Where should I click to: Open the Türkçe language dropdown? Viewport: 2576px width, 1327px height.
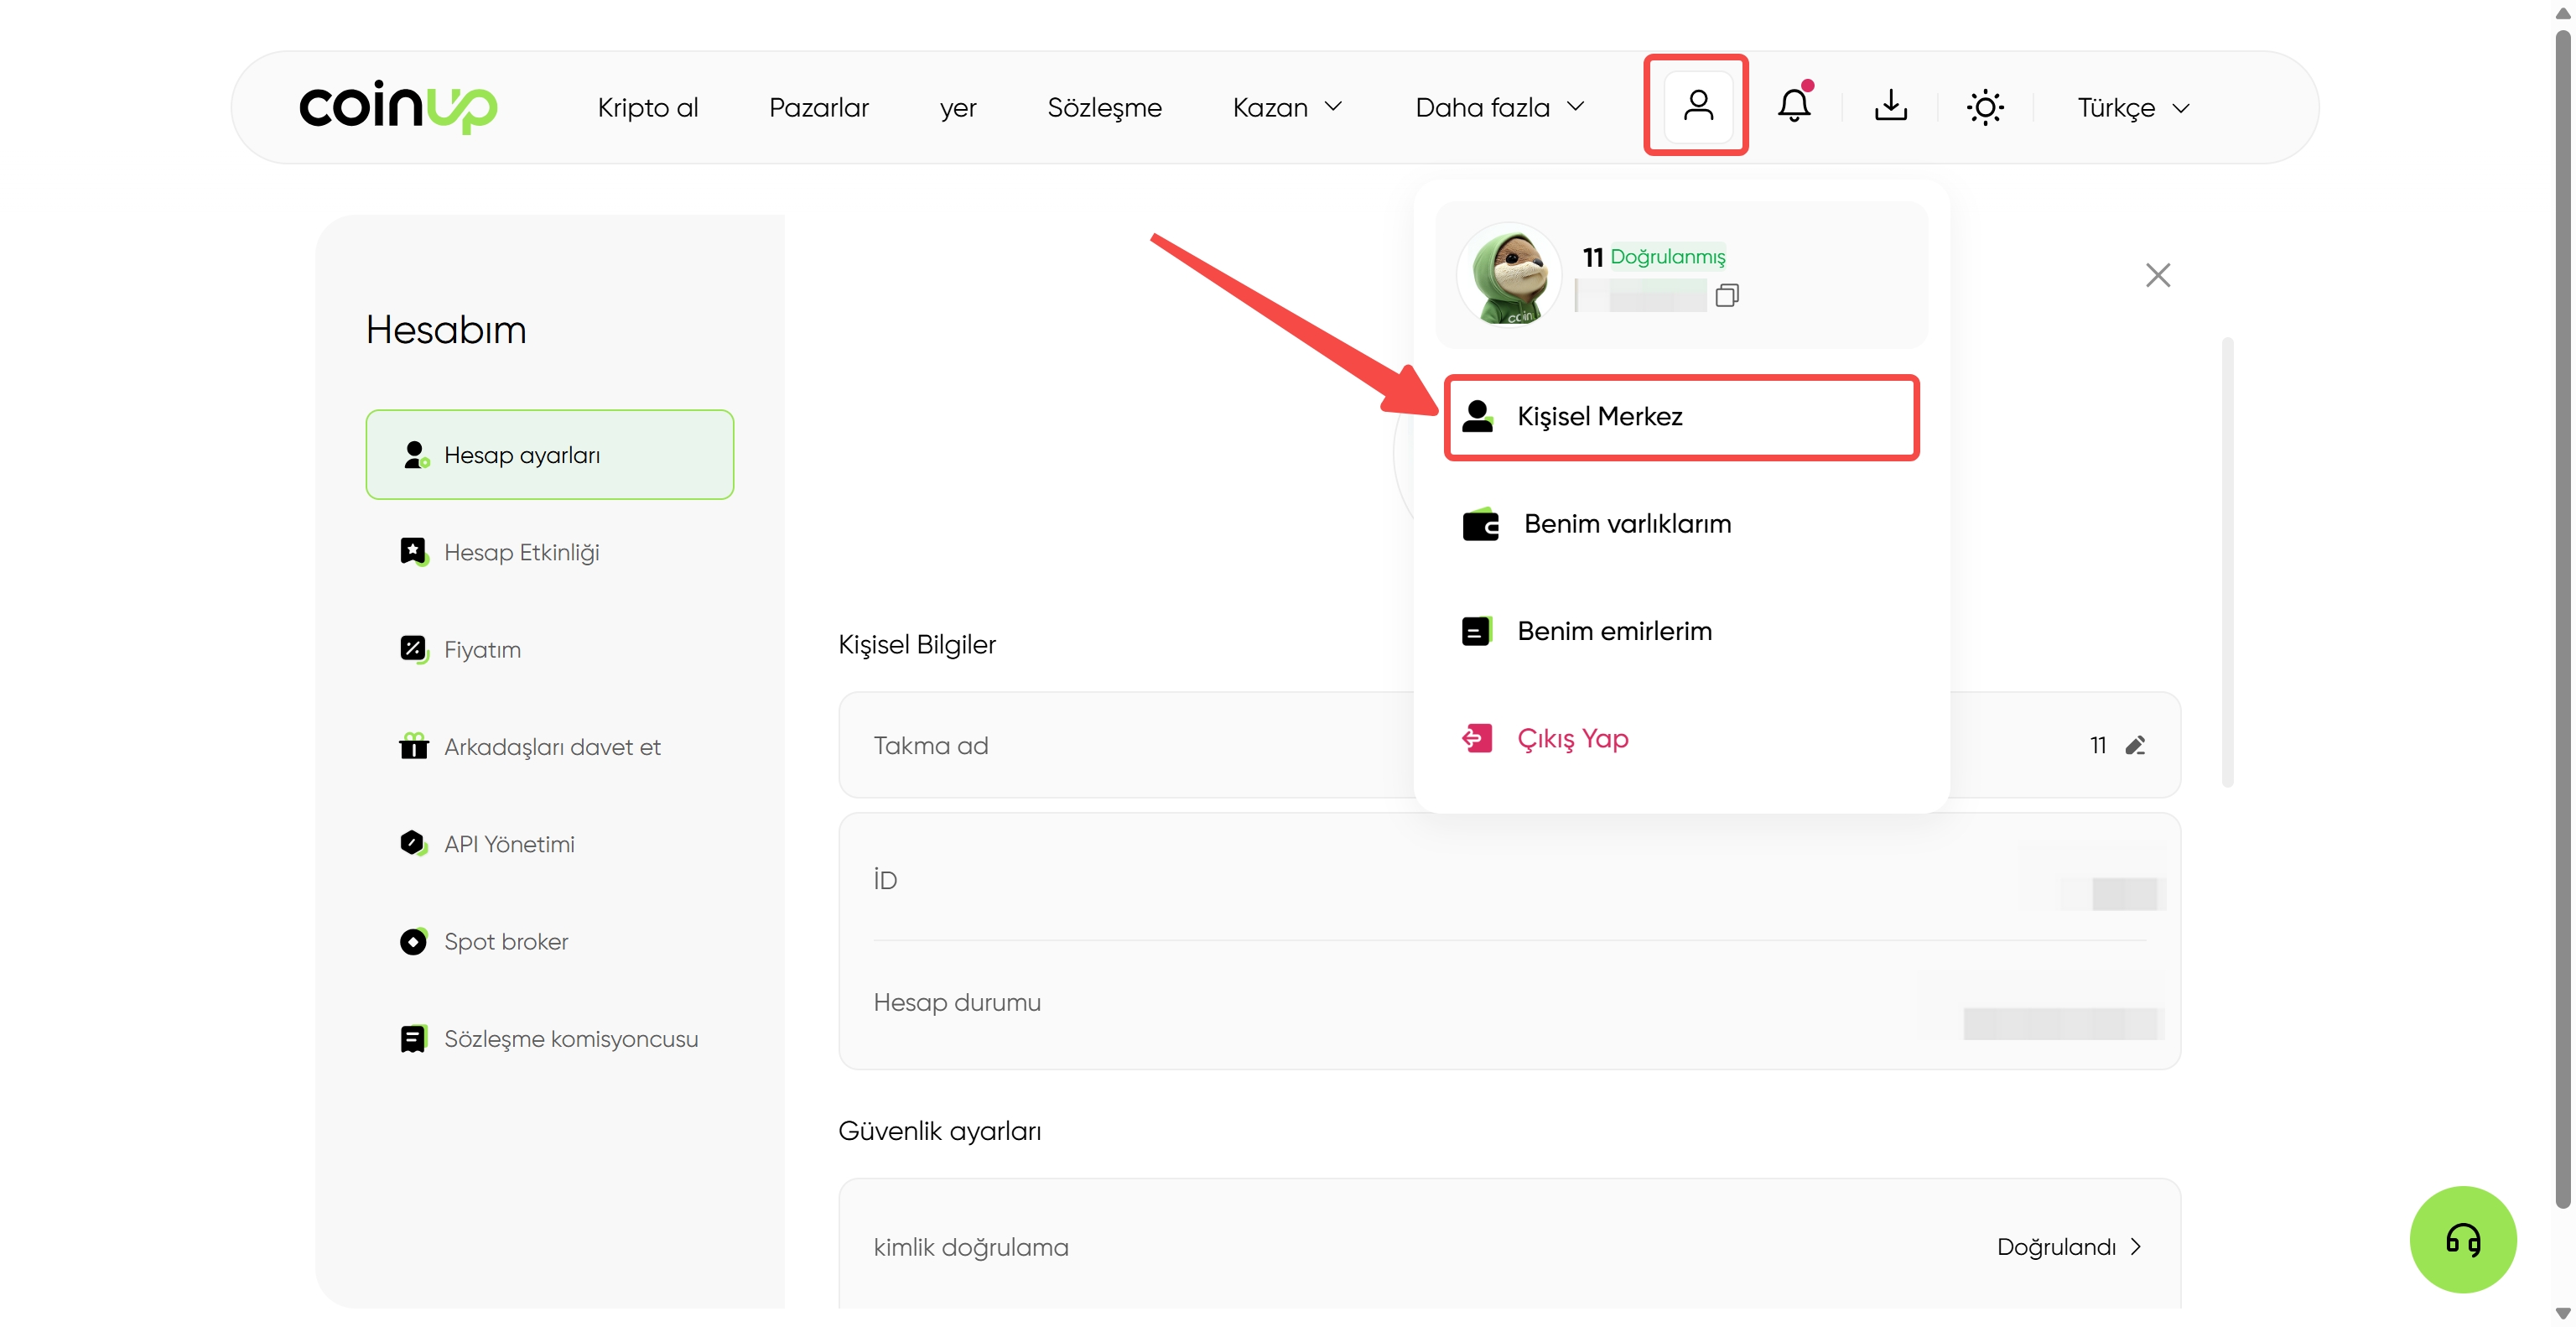[2133, 107]
